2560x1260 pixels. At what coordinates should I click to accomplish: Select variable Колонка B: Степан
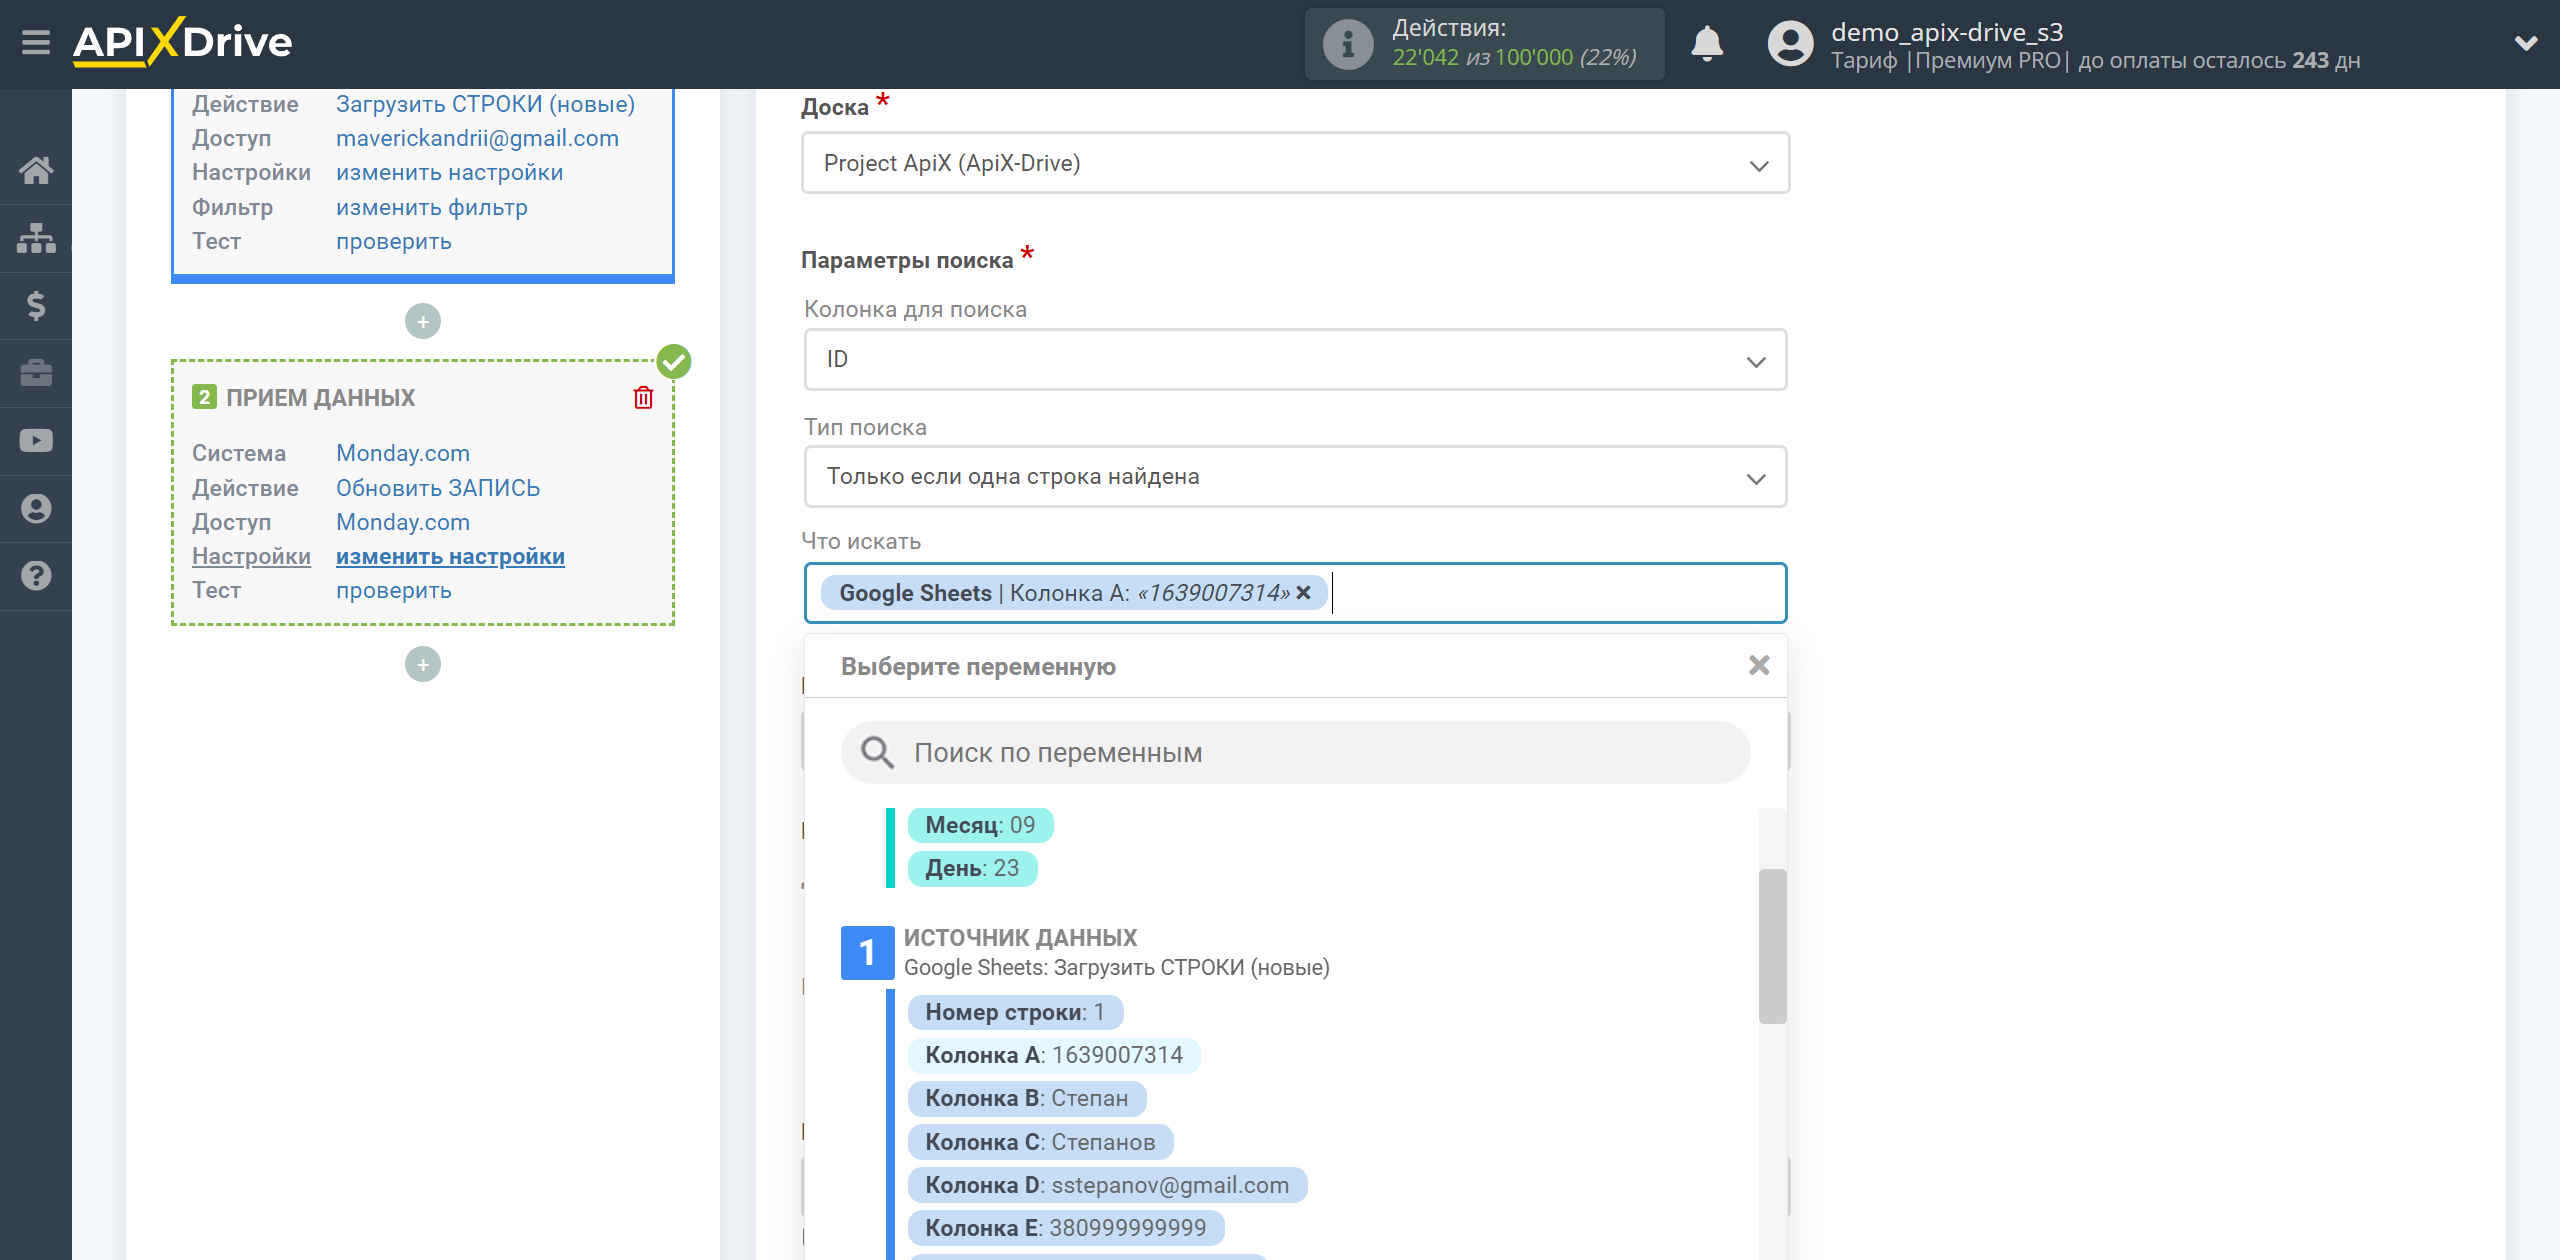pos(1027,1098)
